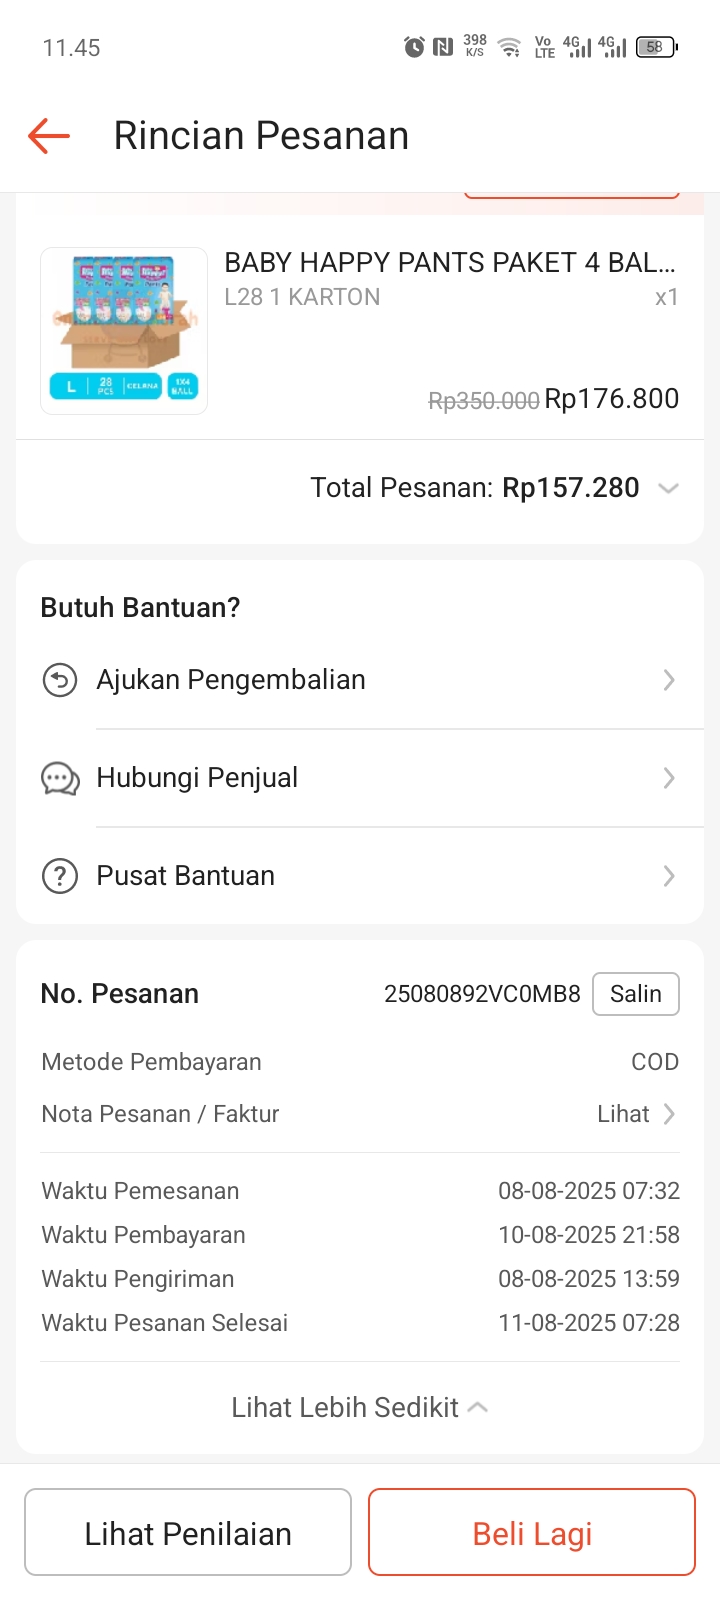This screenshot has width=720, height=1600.
Task: Tap the product title BABY HAPPY PANTS
Action: click(x=450, y=263)
